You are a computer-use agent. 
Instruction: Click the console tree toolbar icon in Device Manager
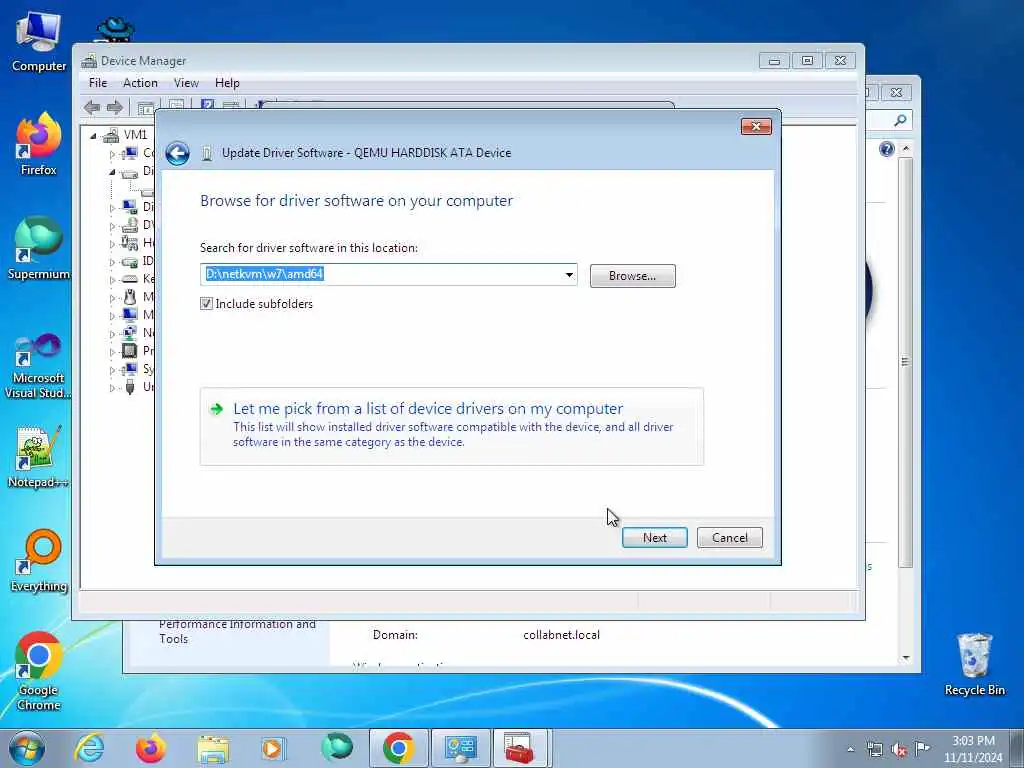146,108
